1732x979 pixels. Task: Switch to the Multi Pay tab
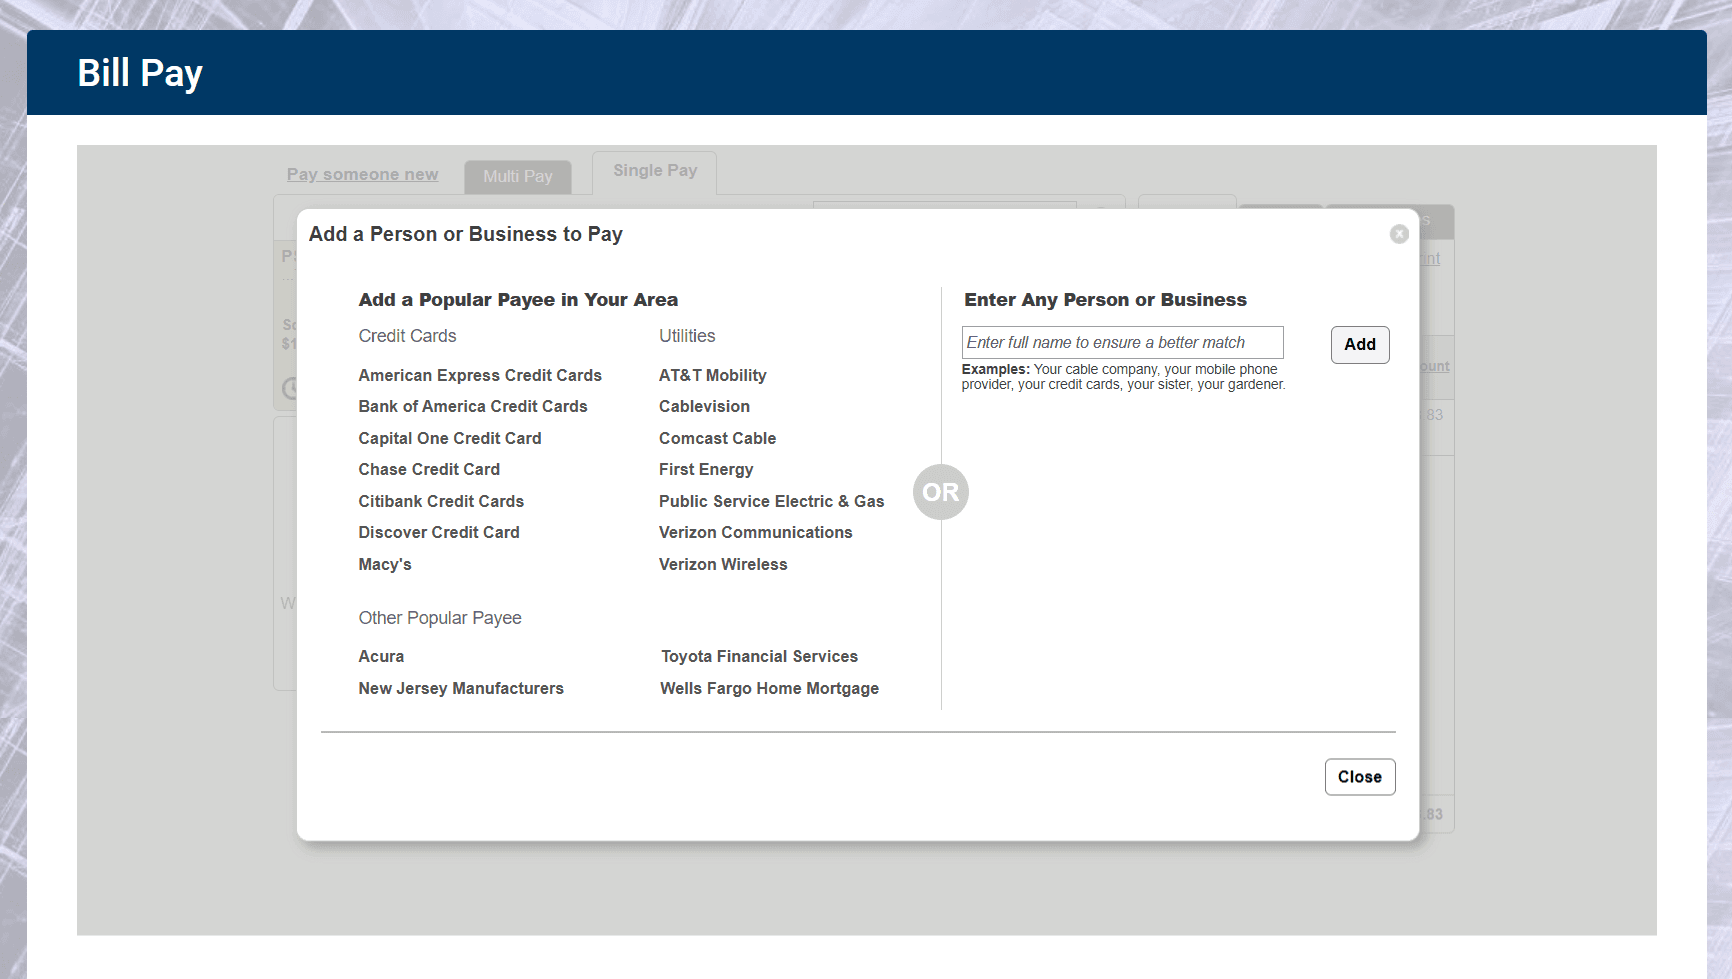pos(518,177)
